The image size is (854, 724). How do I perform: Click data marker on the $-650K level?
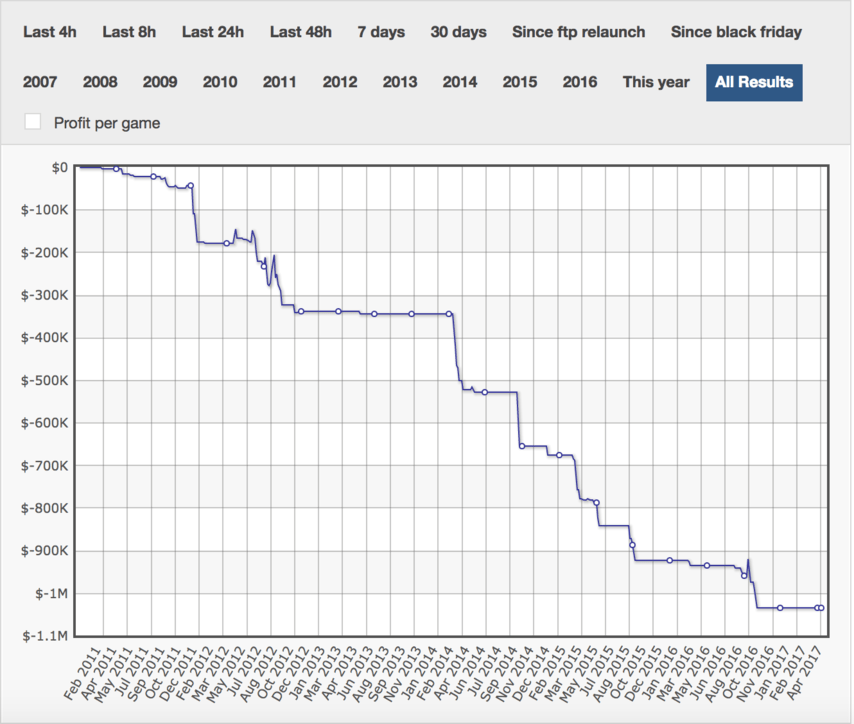click(x=522, y=446)
